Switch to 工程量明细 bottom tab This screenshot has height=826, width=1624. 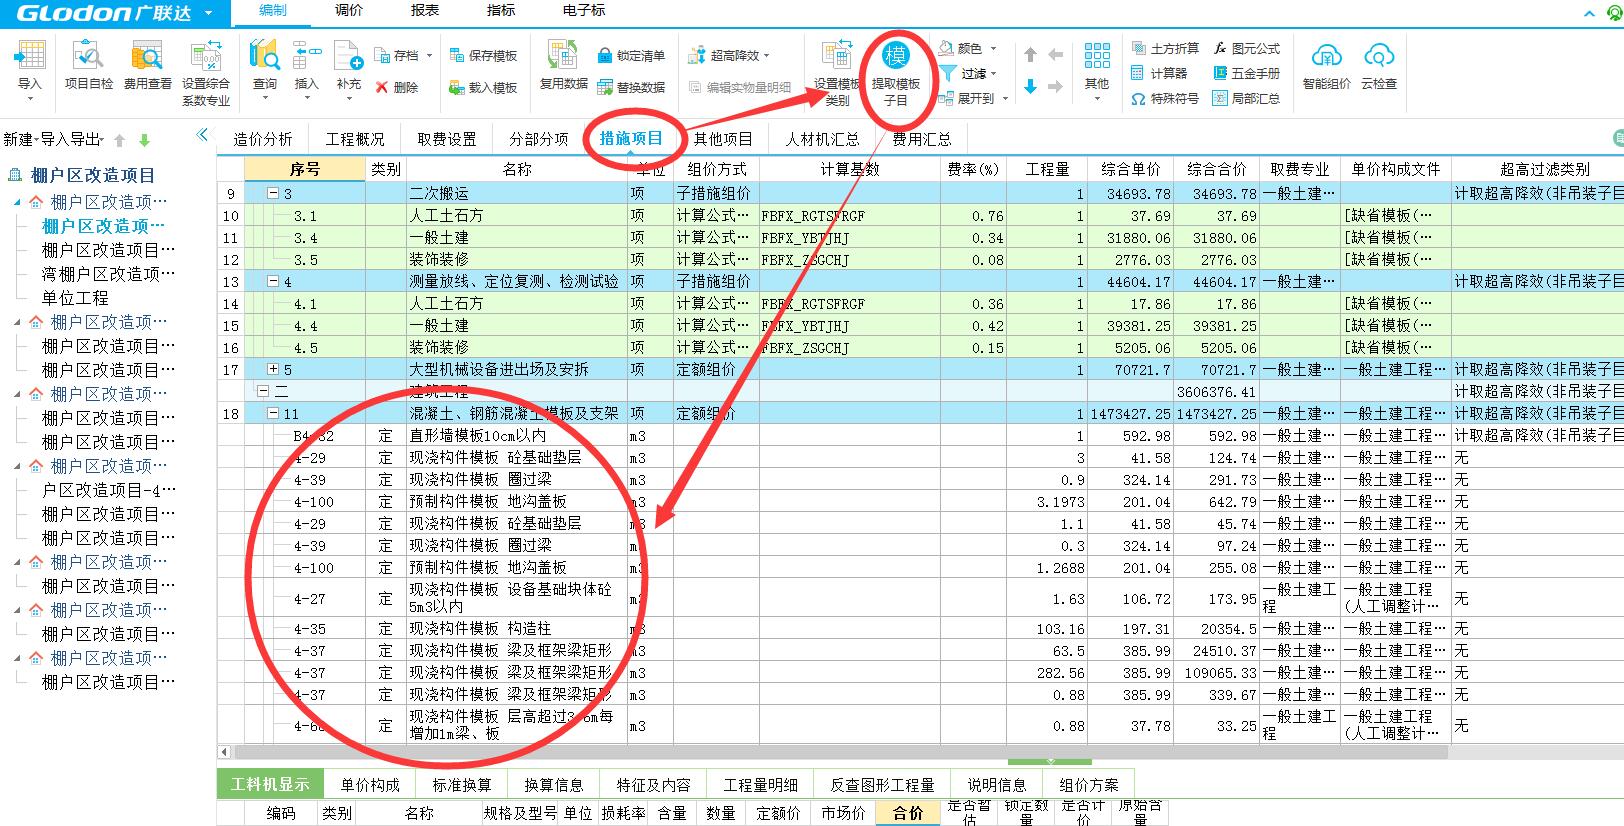pyautogui.click(x=761, y=785)
